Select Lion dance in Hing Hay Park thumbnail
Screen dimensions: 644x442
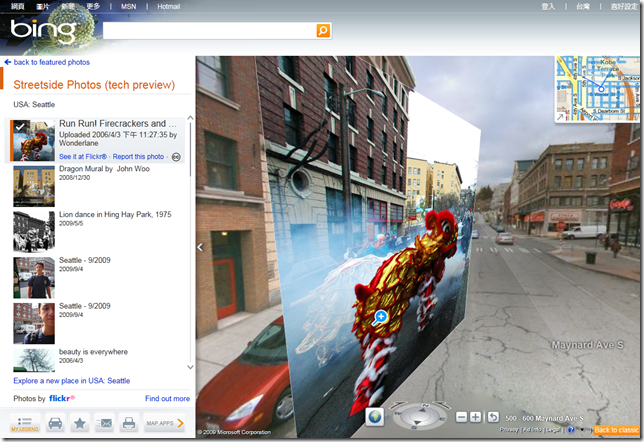point(34,232)
